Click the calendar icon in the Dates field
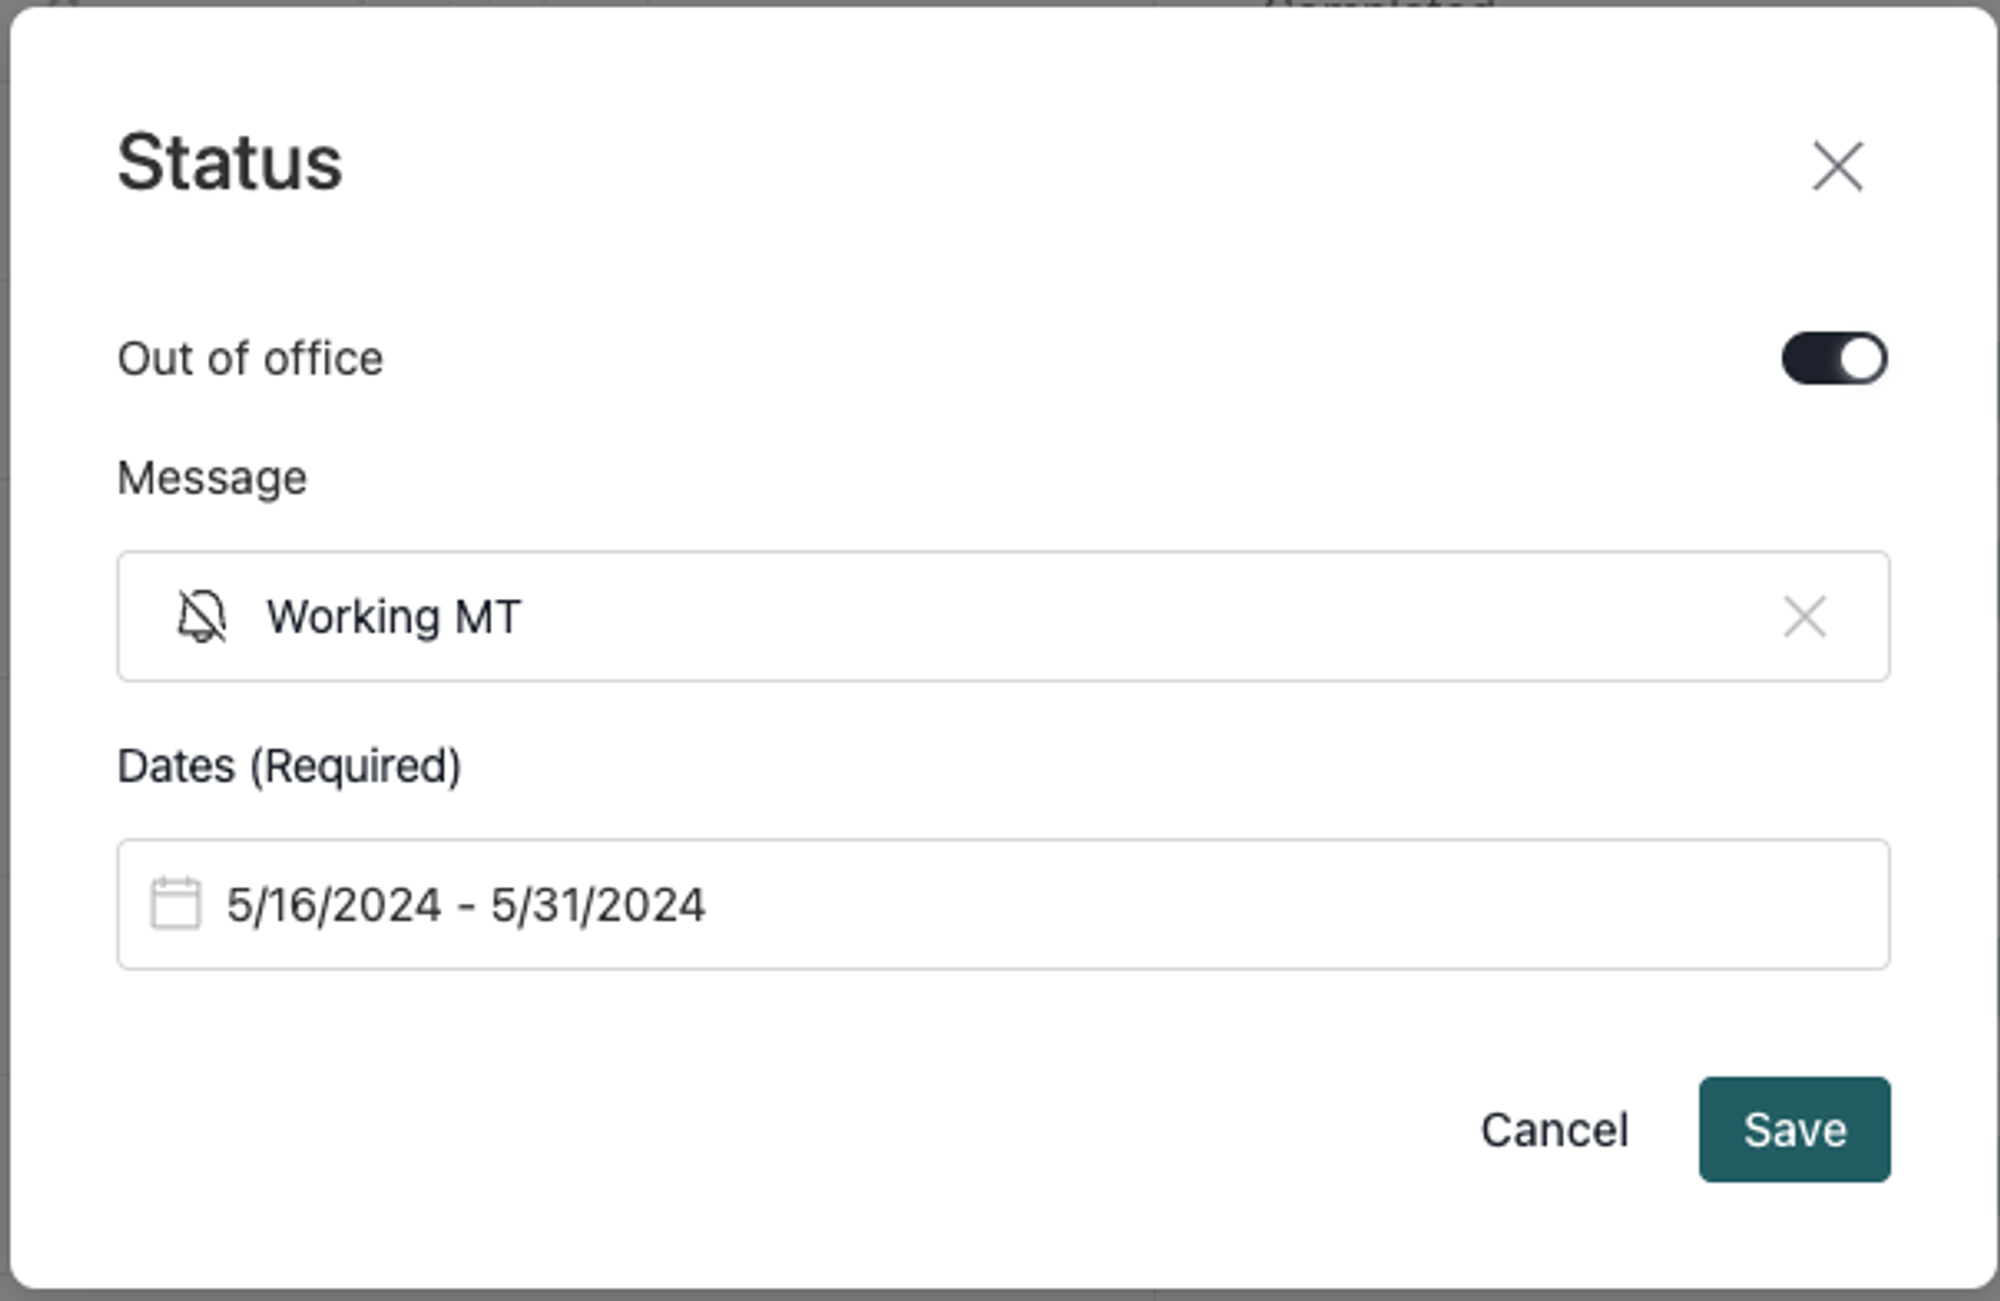 click(x=175, y=904)
